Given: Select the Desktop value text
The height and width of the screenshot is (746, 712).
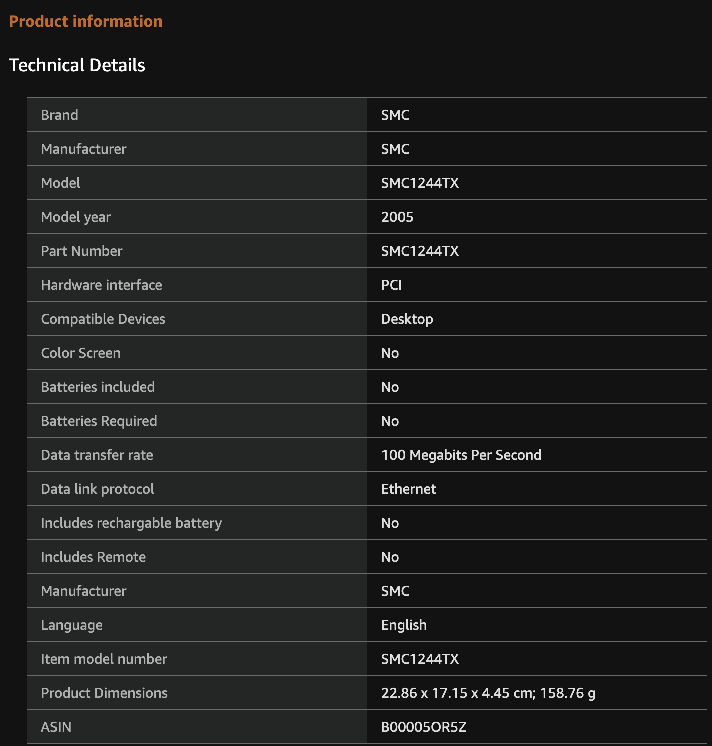Looking at the screenshot, I should coord(407,319).
